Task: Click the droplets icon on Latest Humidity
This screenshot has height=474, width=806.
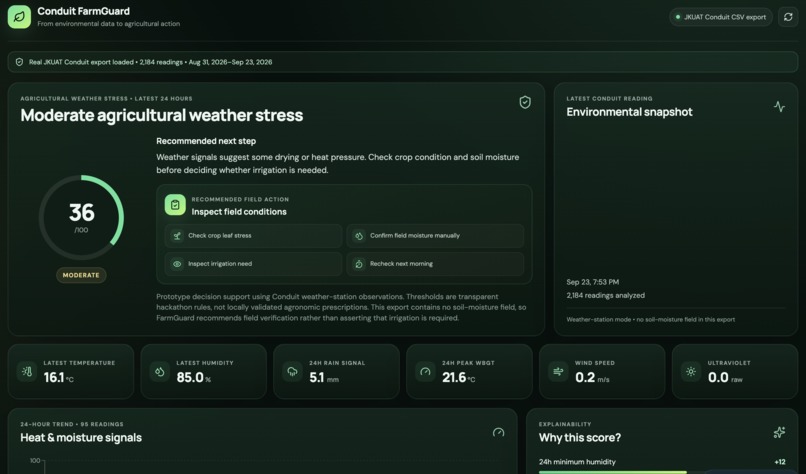Action: point(160,371)
